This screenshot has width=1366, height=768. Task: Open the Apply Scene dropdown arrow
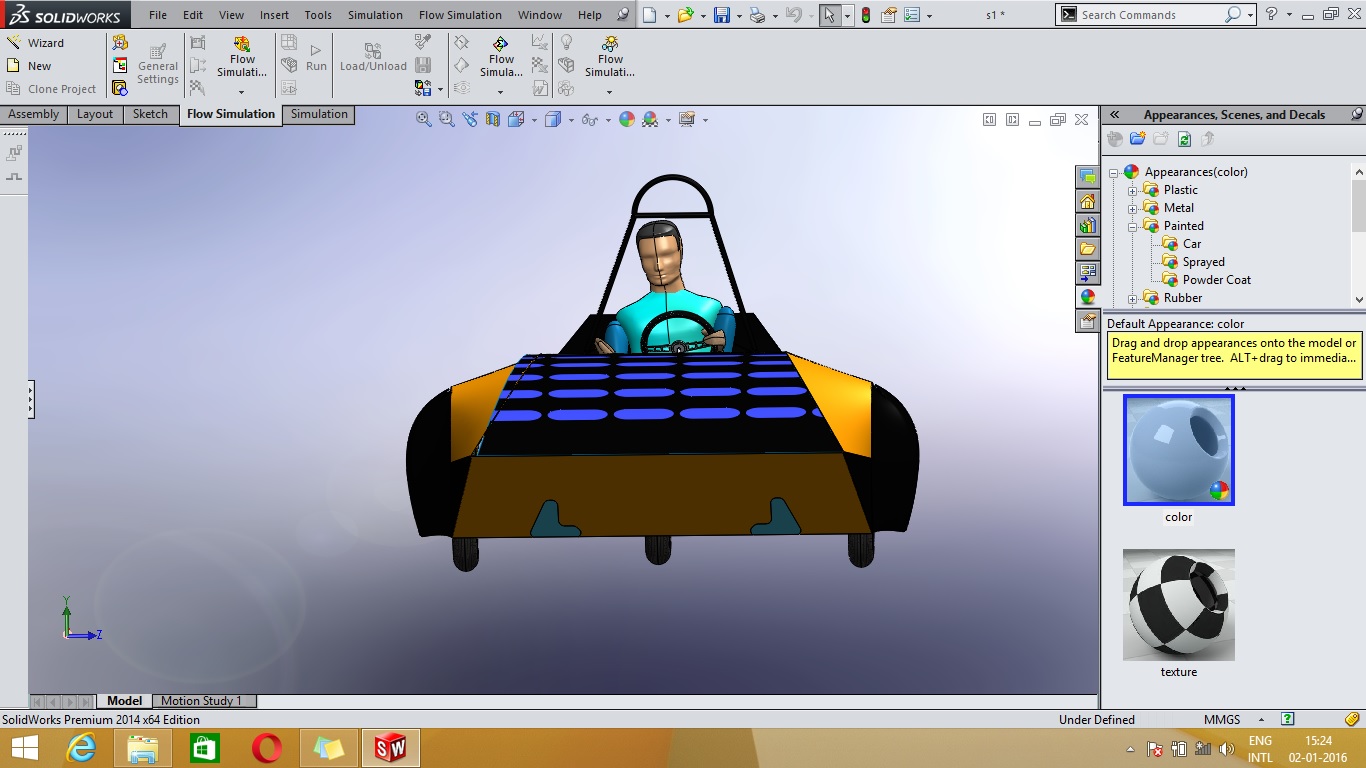[x=668, y=120]
